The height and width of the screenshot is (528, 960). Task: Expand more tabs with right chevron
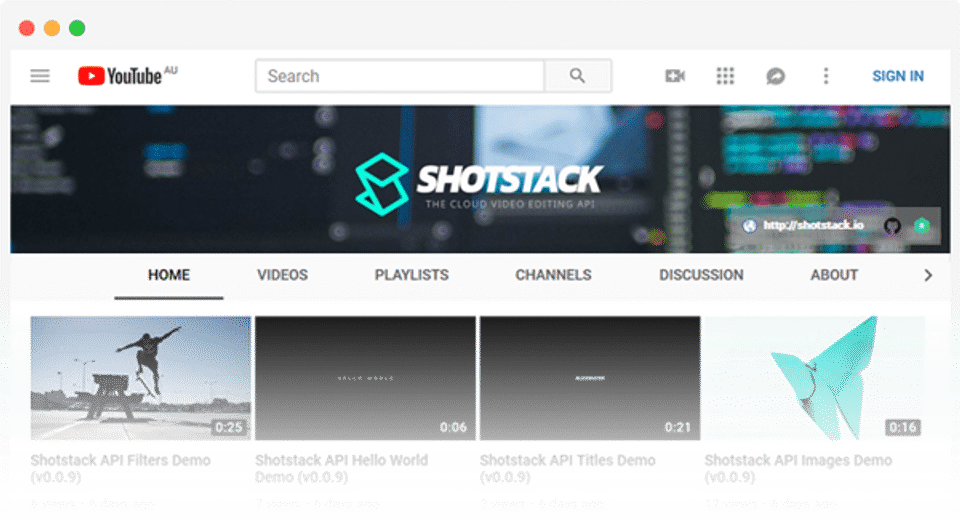[928, 276]
